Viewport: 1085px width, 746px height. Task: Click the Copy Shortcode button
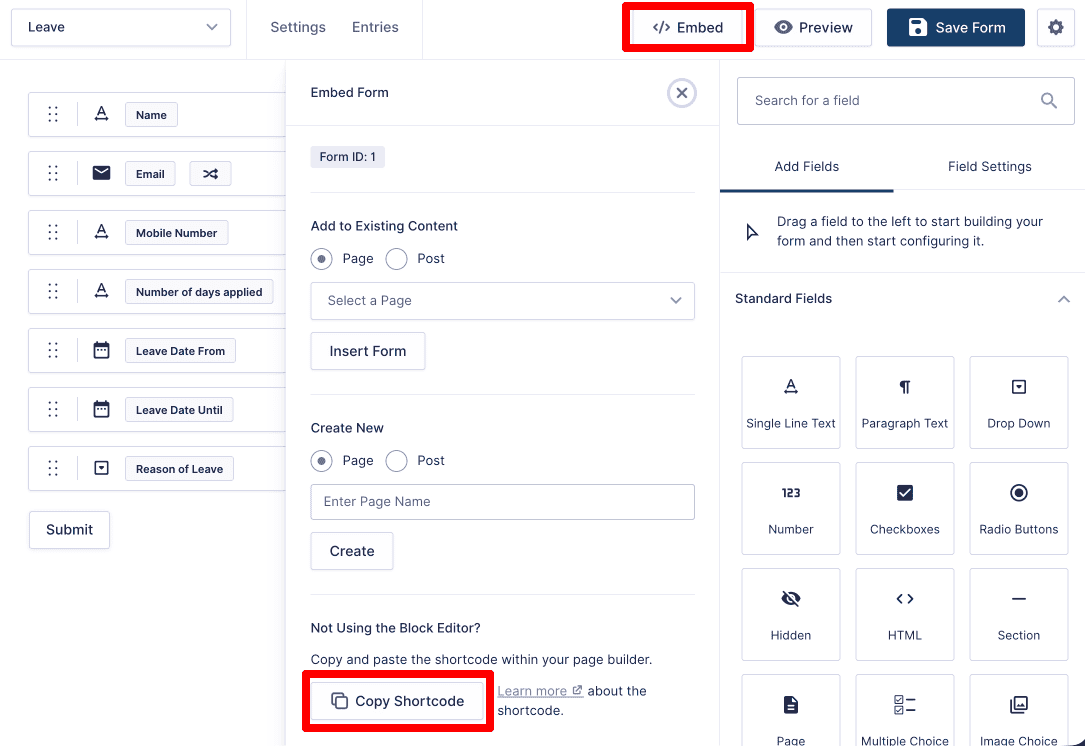pyautogui.click(x=397, y=701)
